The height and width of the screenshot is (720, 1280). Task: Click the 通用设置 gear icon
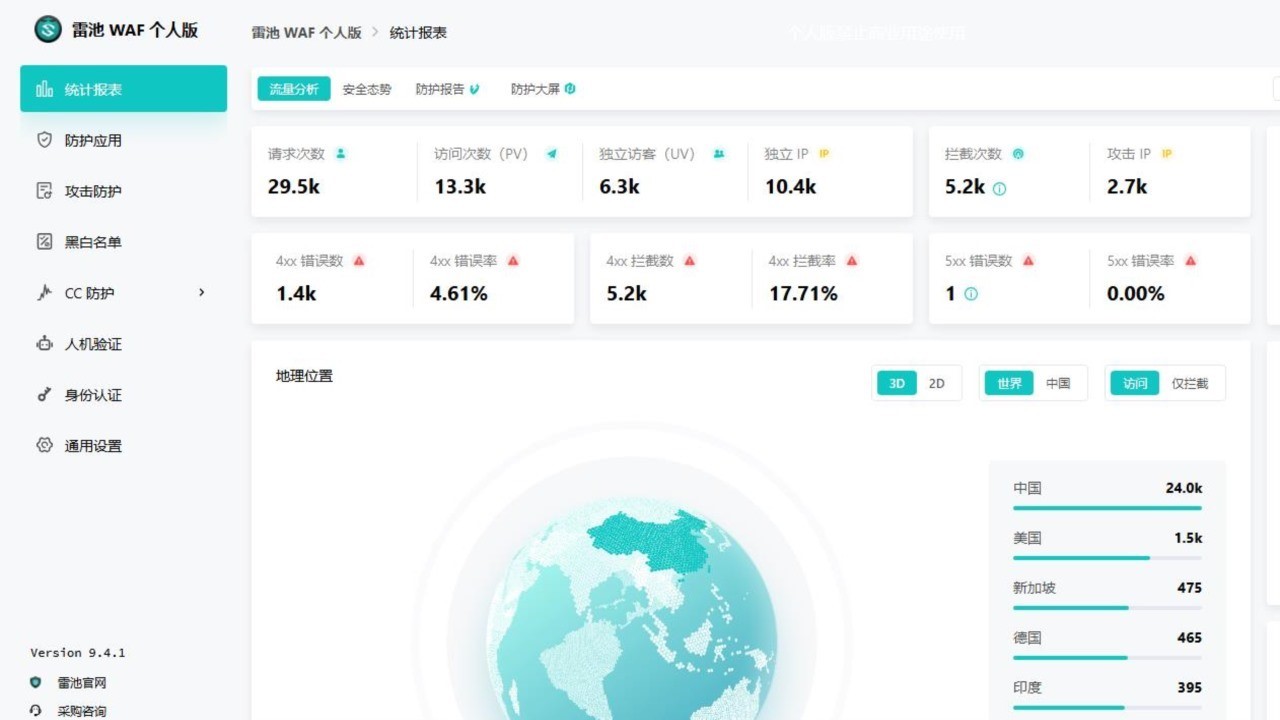(x=44, y=446)
